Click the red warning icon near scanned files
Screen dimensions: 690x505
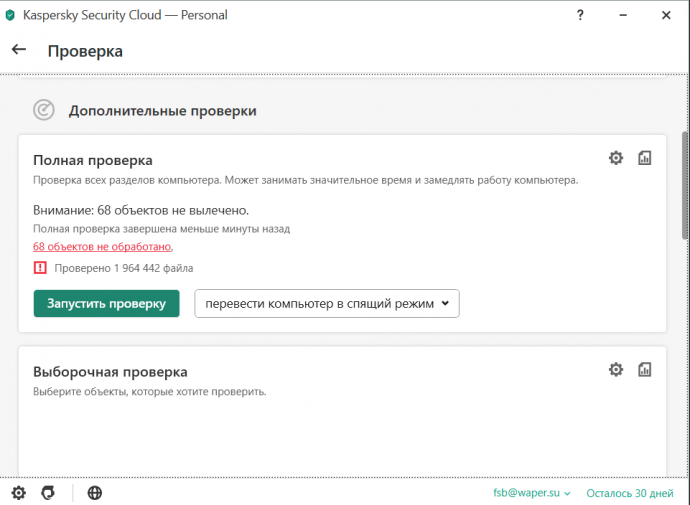pyautogui.click(x=40, y=268)
